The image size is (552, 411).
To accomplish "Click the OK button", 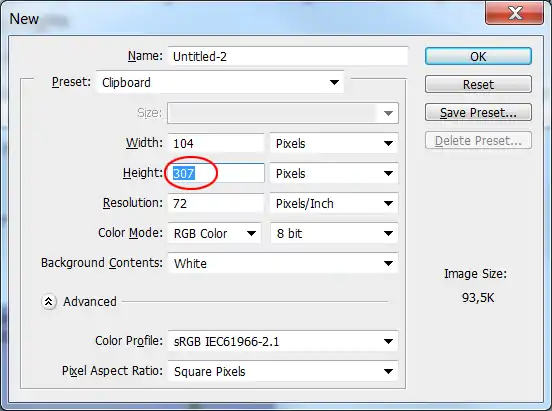I will [478, 56].
